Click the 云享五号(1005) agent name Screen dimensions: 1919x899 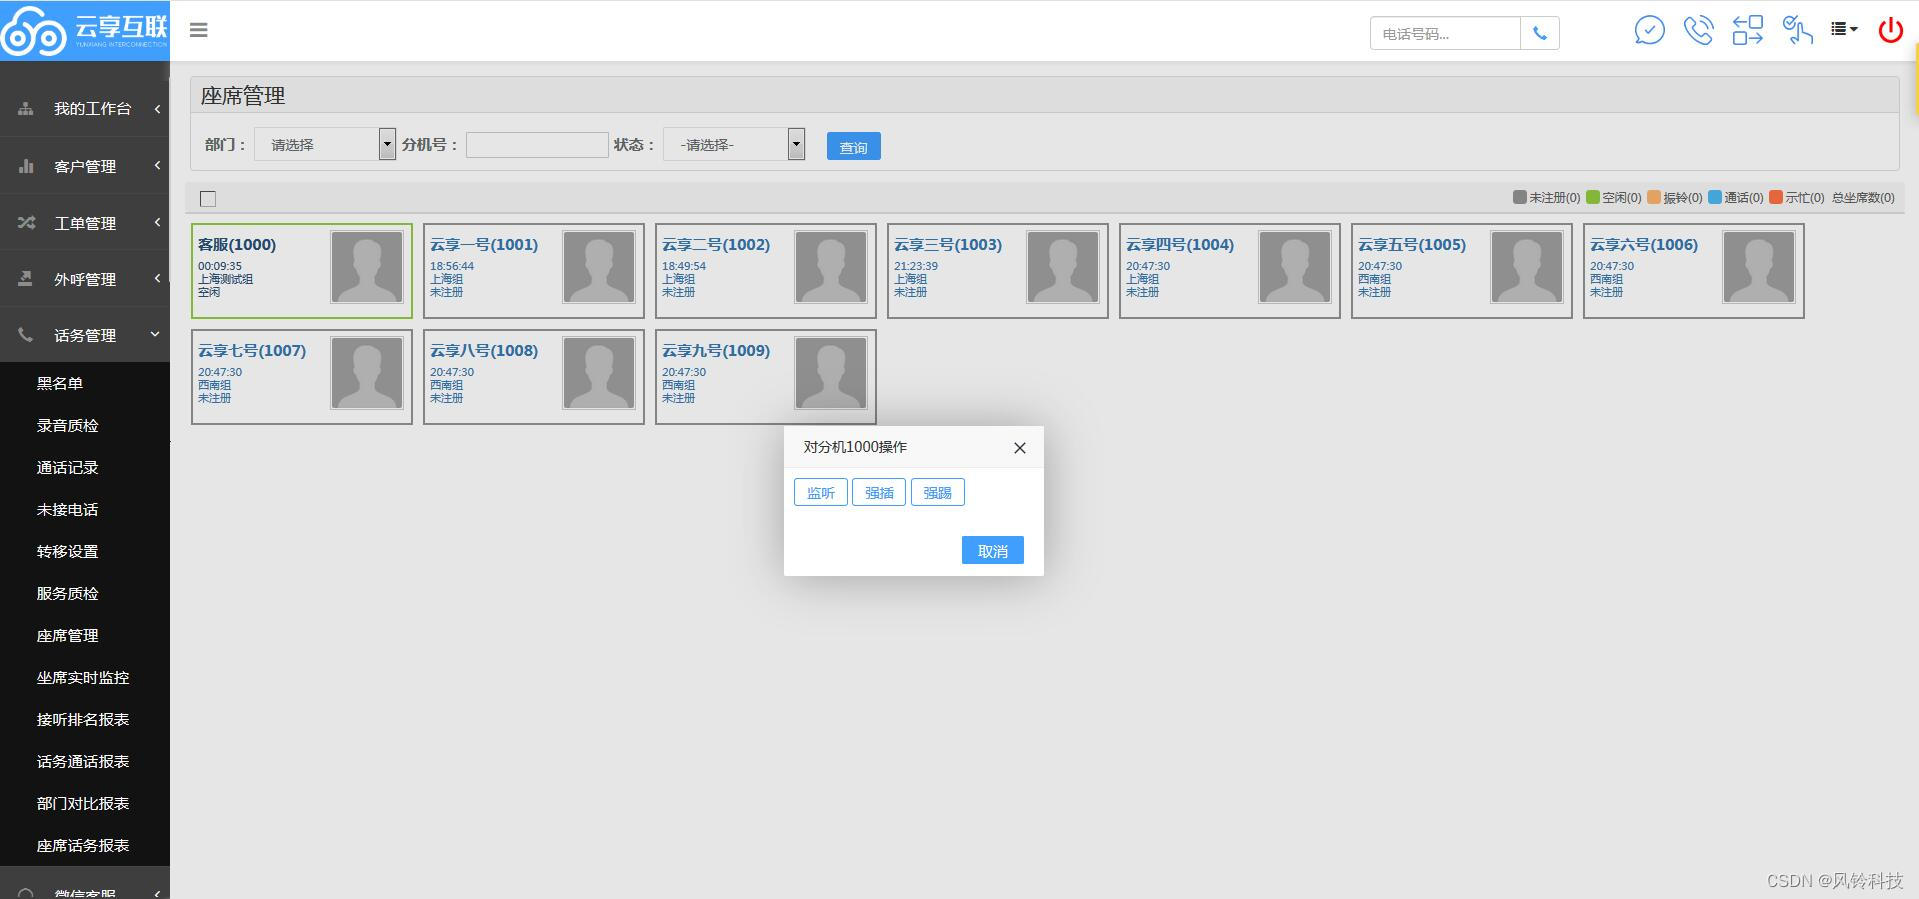click(1412, 244)
